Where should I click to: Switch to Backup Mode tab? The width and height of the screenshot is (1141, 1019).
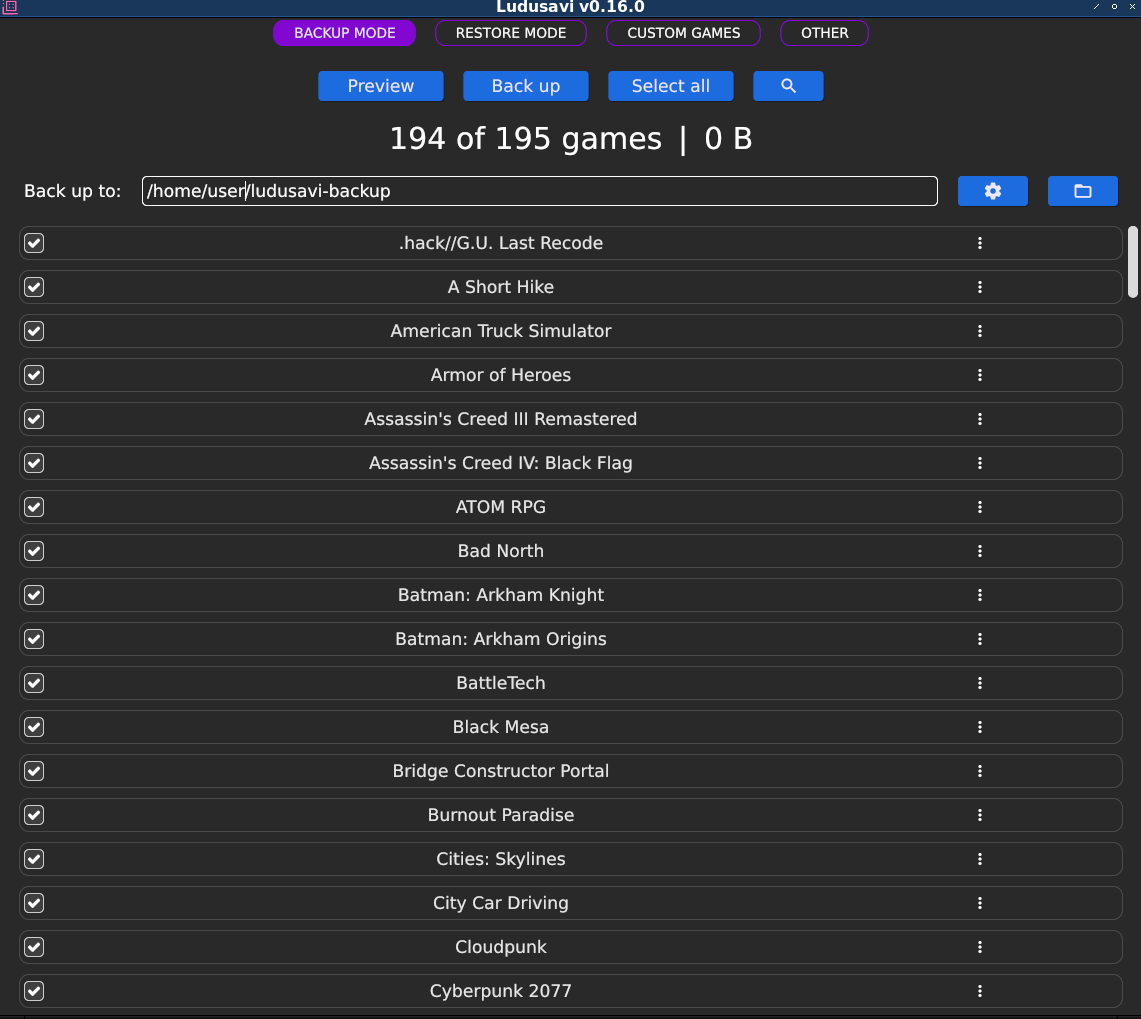344,33
